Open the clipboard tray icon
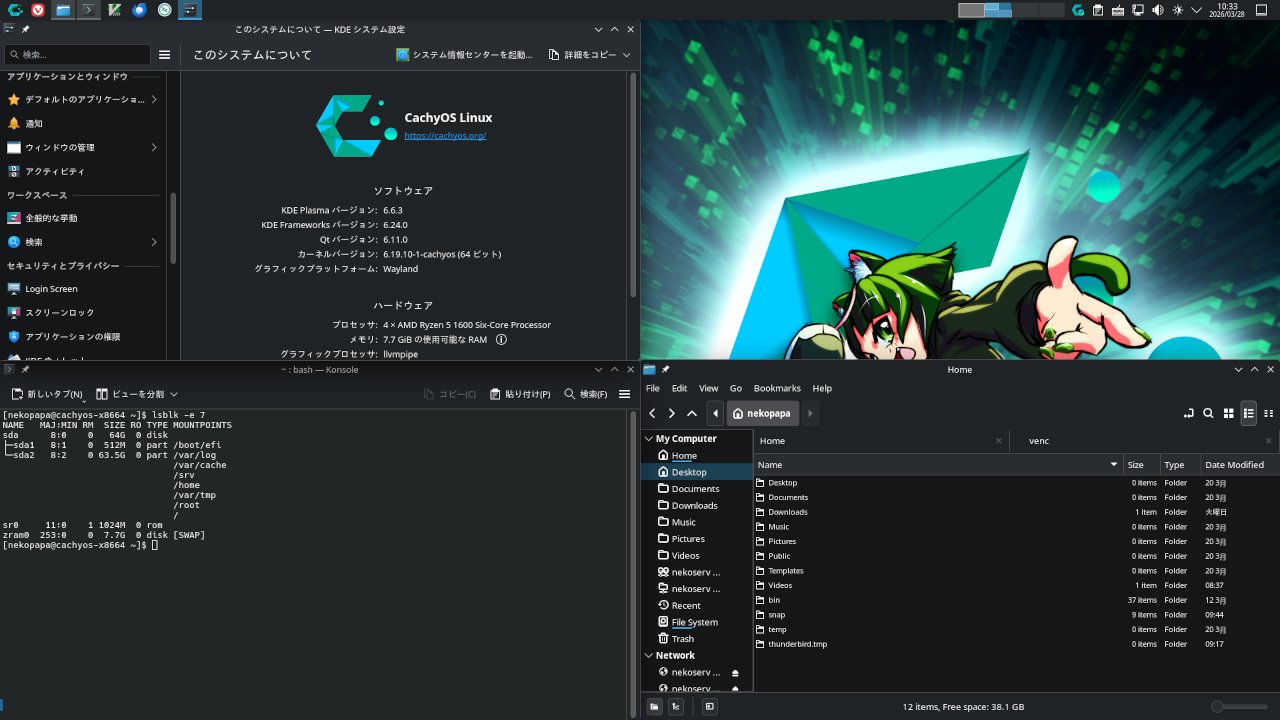1280x720 pixels. pos(1097,10)
